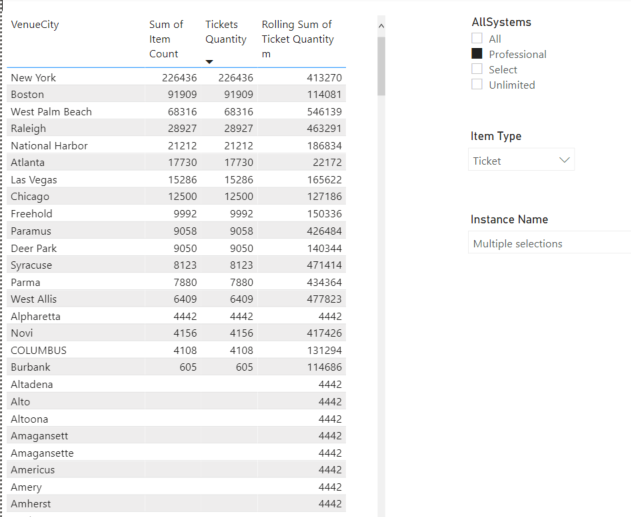
Task: Click rolling sum value 471414
Action: tap(324, 265)
